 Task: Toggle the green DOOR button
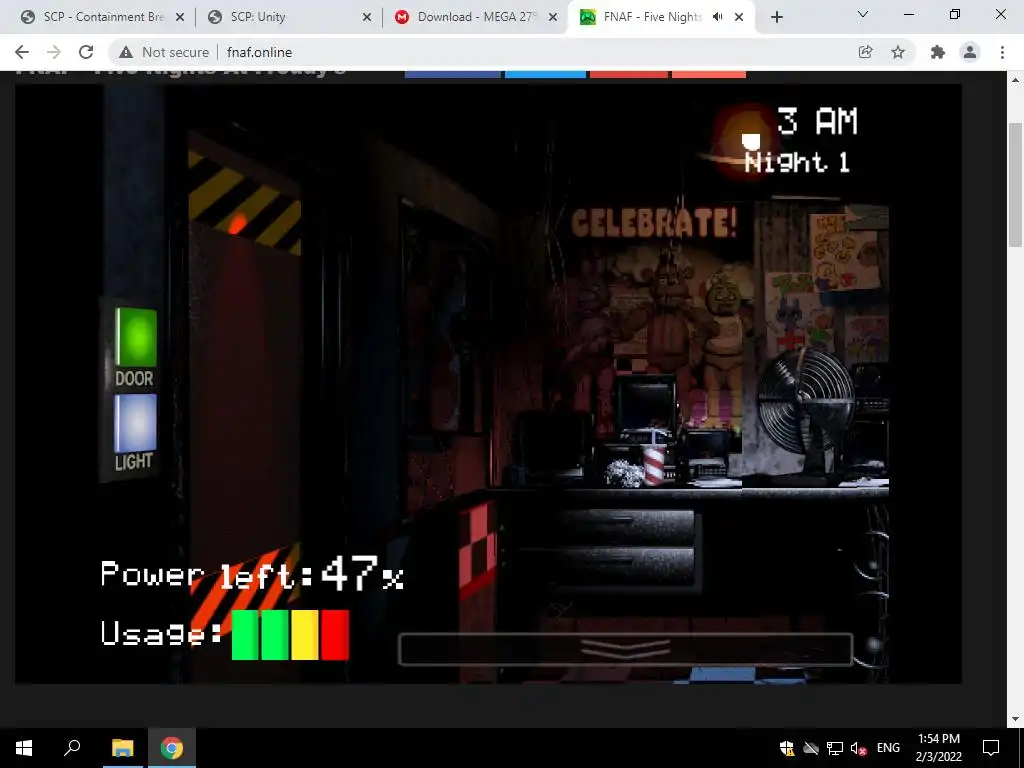tap(136, 338)
